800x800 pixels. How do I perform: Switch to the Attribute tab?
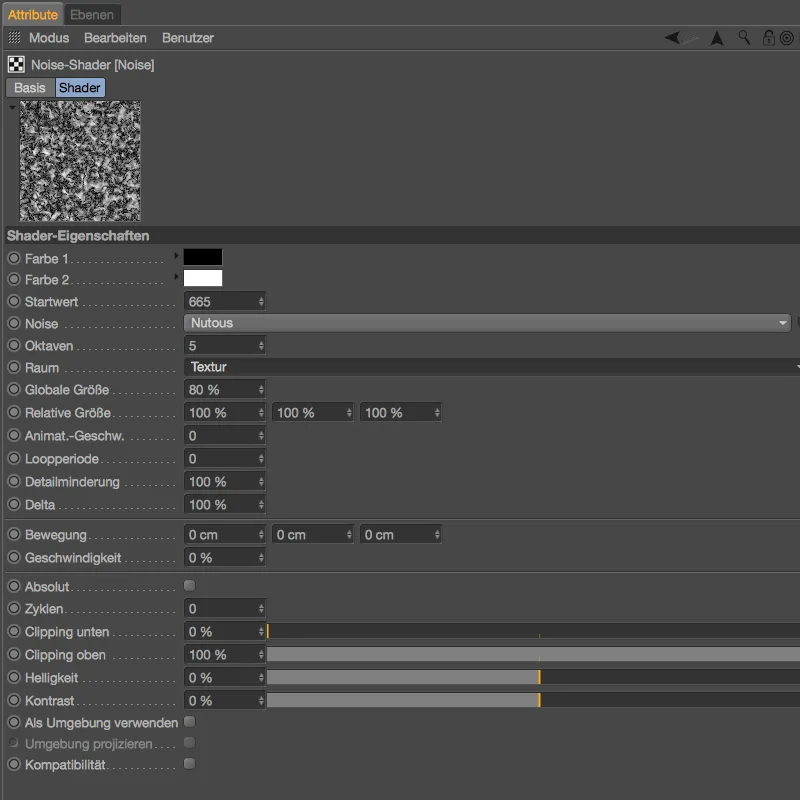[33, 15]
